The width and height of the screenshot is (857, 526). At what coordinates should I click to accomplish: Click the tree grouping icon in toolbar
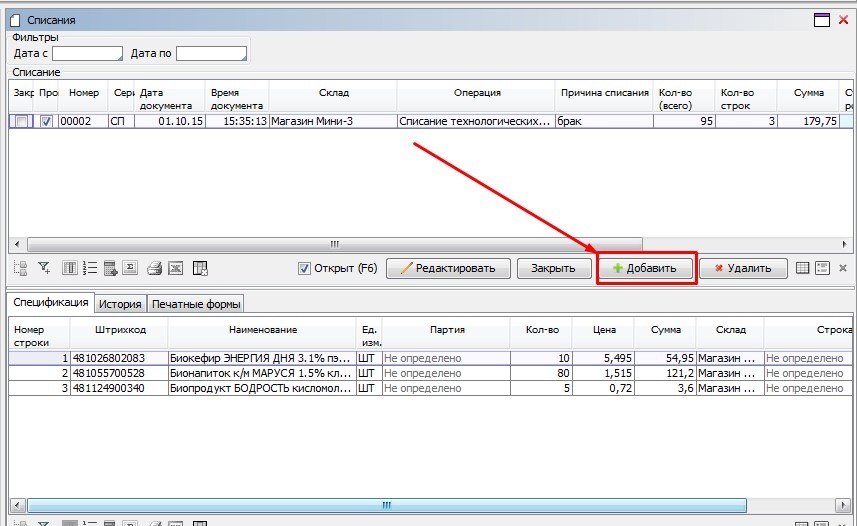[x=20, y=268]
